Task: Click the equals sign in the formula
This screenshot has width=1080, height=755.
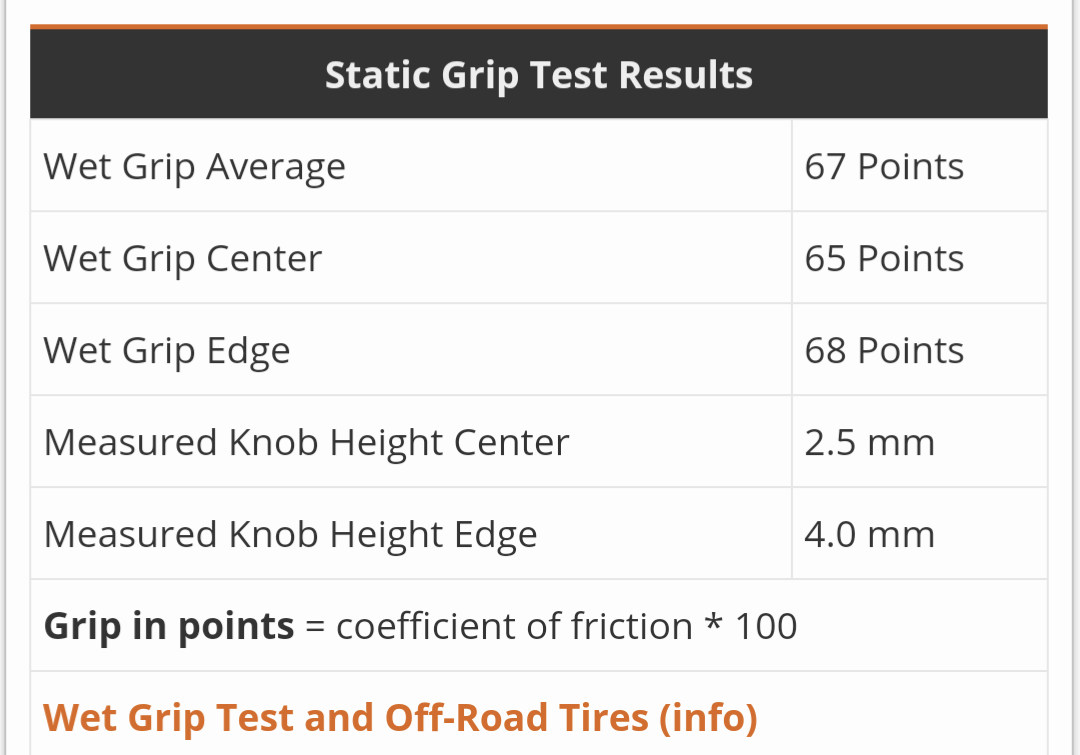Action: (316, 628)
